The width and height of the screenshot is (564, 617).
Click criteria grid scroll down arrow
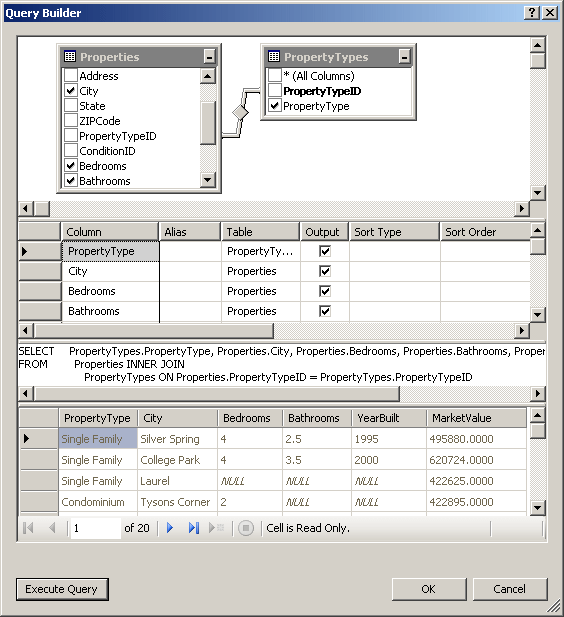(x=538, y=314)
